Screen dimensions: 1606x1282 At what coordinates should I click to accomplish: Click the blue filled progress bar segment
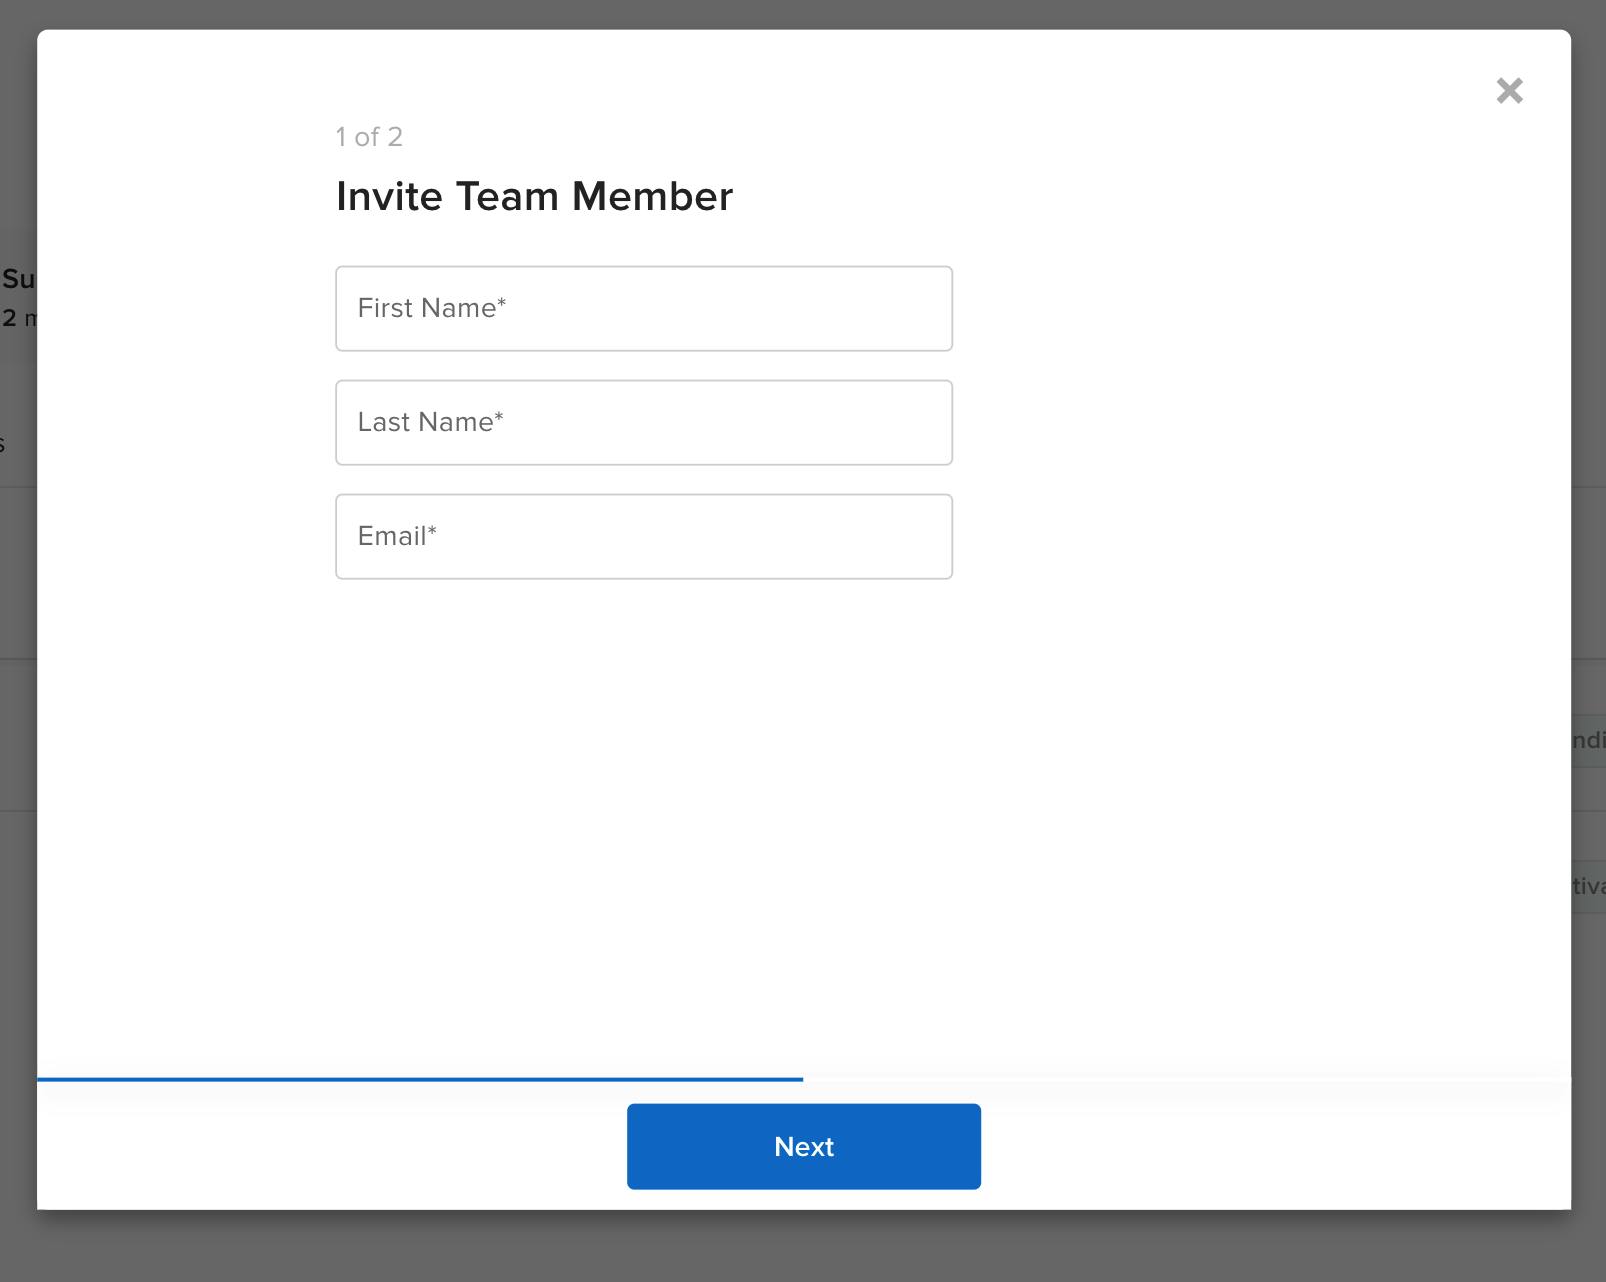(x=420, y=1079)
